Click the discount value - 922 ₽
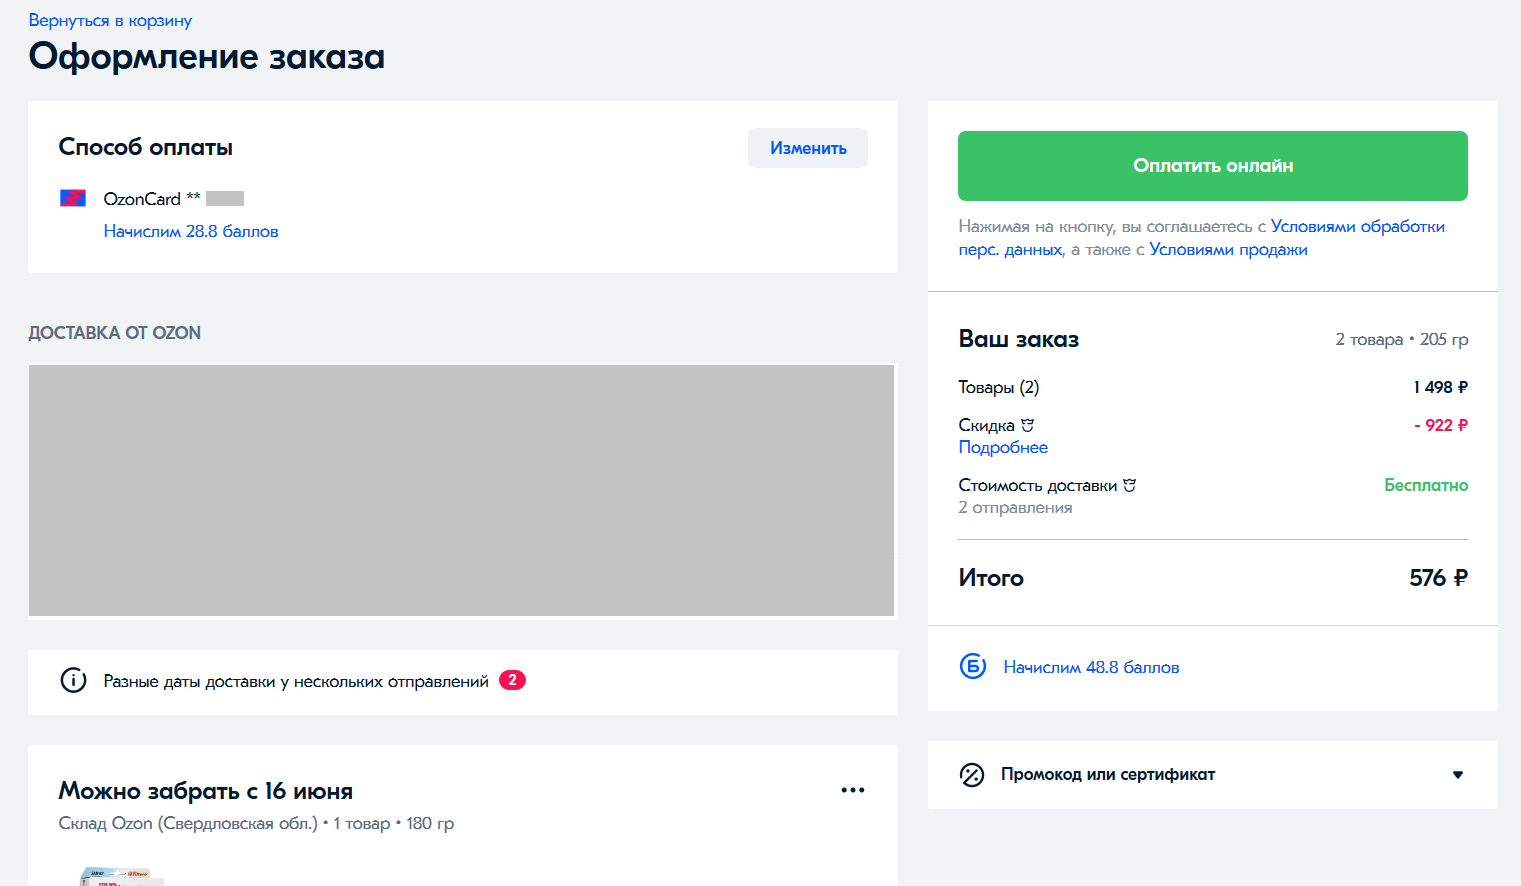 [x=1441, y=425]
